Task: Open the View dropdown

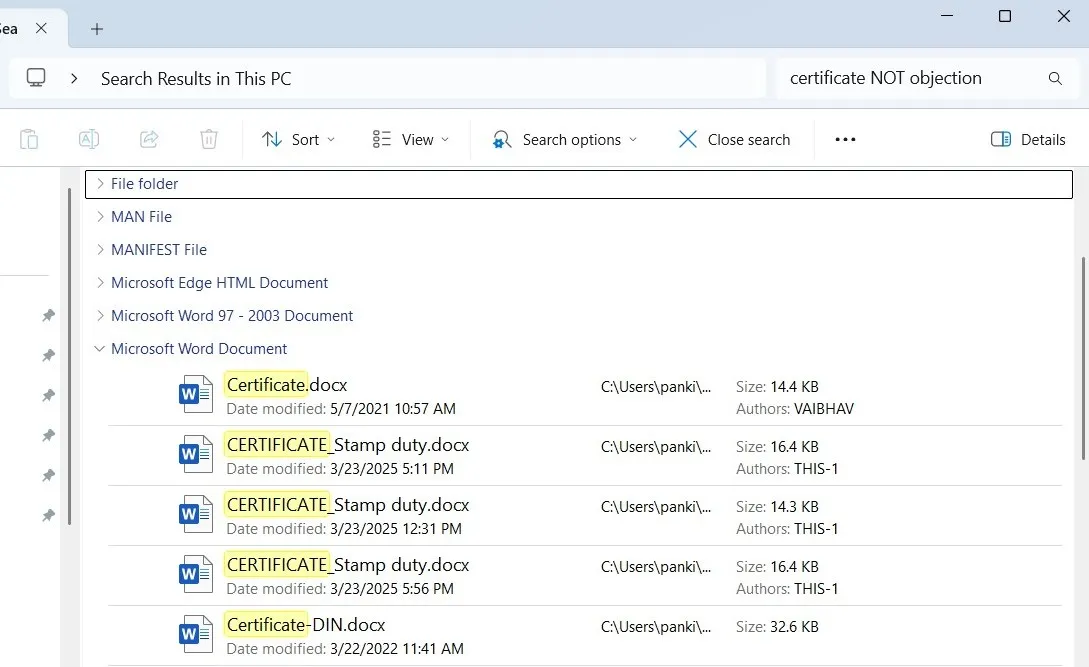Action: tap(410, 139)
